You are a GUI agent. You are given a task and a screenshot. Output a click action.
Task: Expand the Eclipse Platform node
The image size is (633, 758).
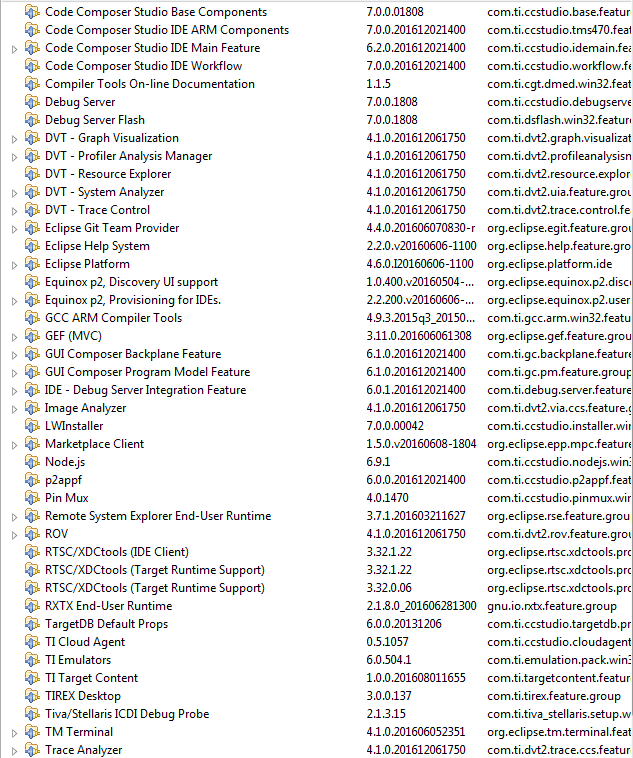click(x=15, y=265)
